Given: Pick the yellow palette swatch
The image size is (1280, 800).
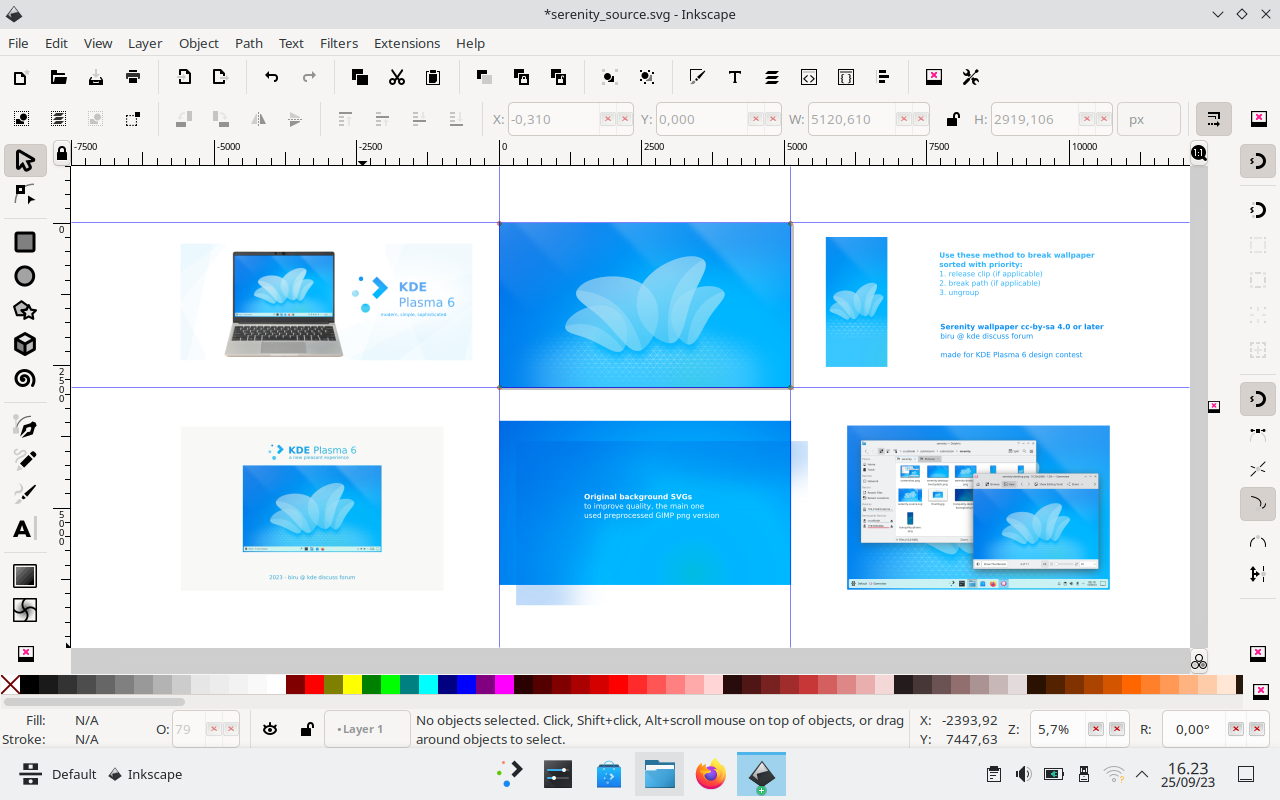Looking at the screenshot, I should pos(353,685).
